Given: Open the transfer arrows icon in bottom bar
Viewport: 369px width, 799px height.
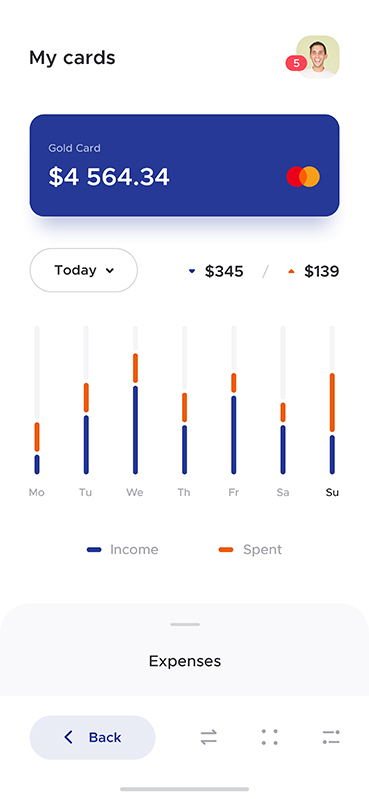Looking at the screenshot, I should (x=208, y=737).
